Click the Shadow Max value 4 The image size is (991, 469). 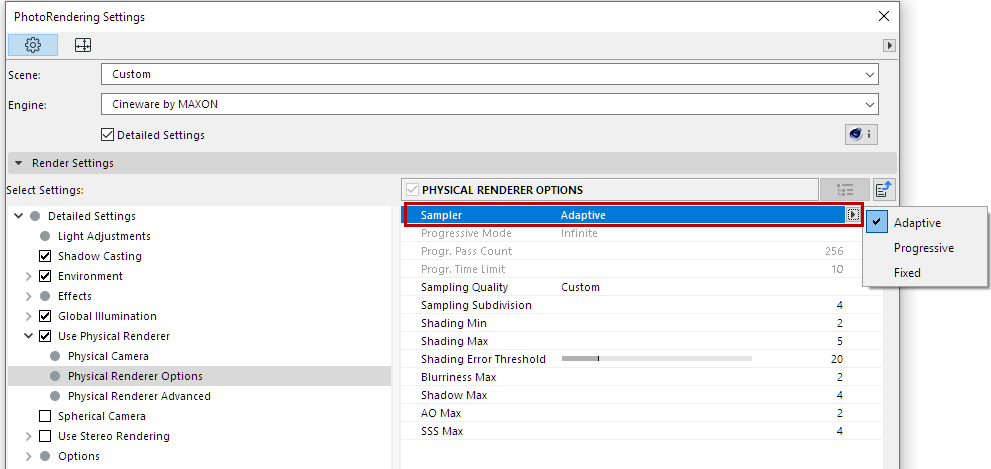(840, 395)
